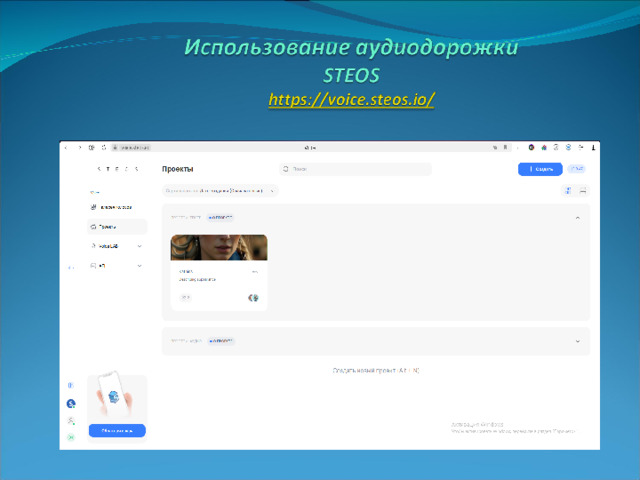
Task: Click the Проекты page heading
Action: click(x=178, y=169)
